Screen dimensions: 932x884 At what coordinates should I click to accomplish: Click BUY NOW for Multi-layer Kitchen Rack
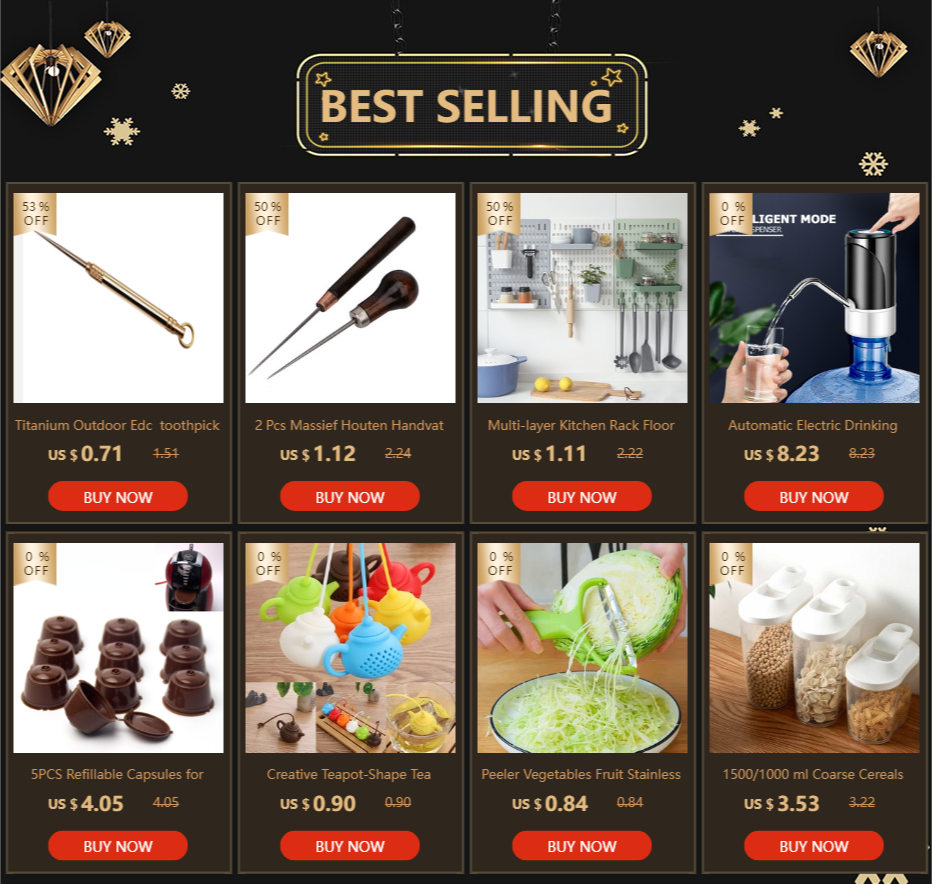[x=581, y=496]
